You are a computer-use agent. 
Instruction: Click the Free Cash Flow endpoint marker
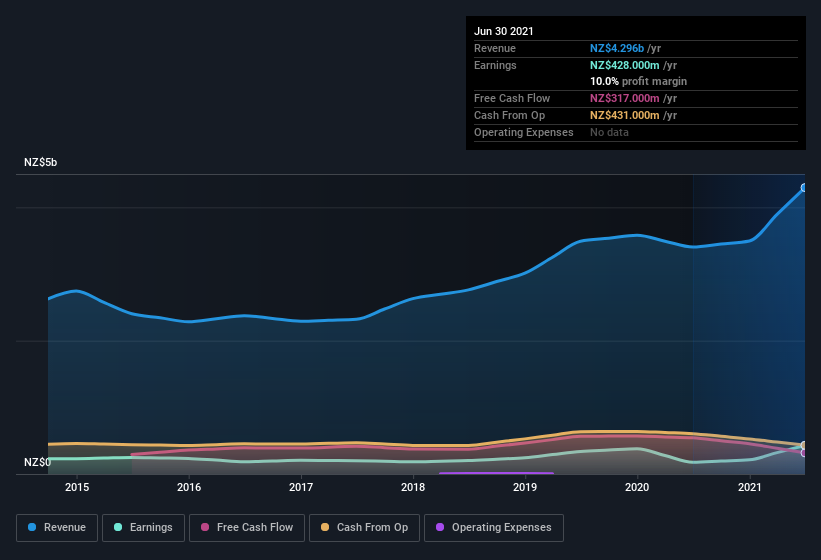[x=804, y=453]
